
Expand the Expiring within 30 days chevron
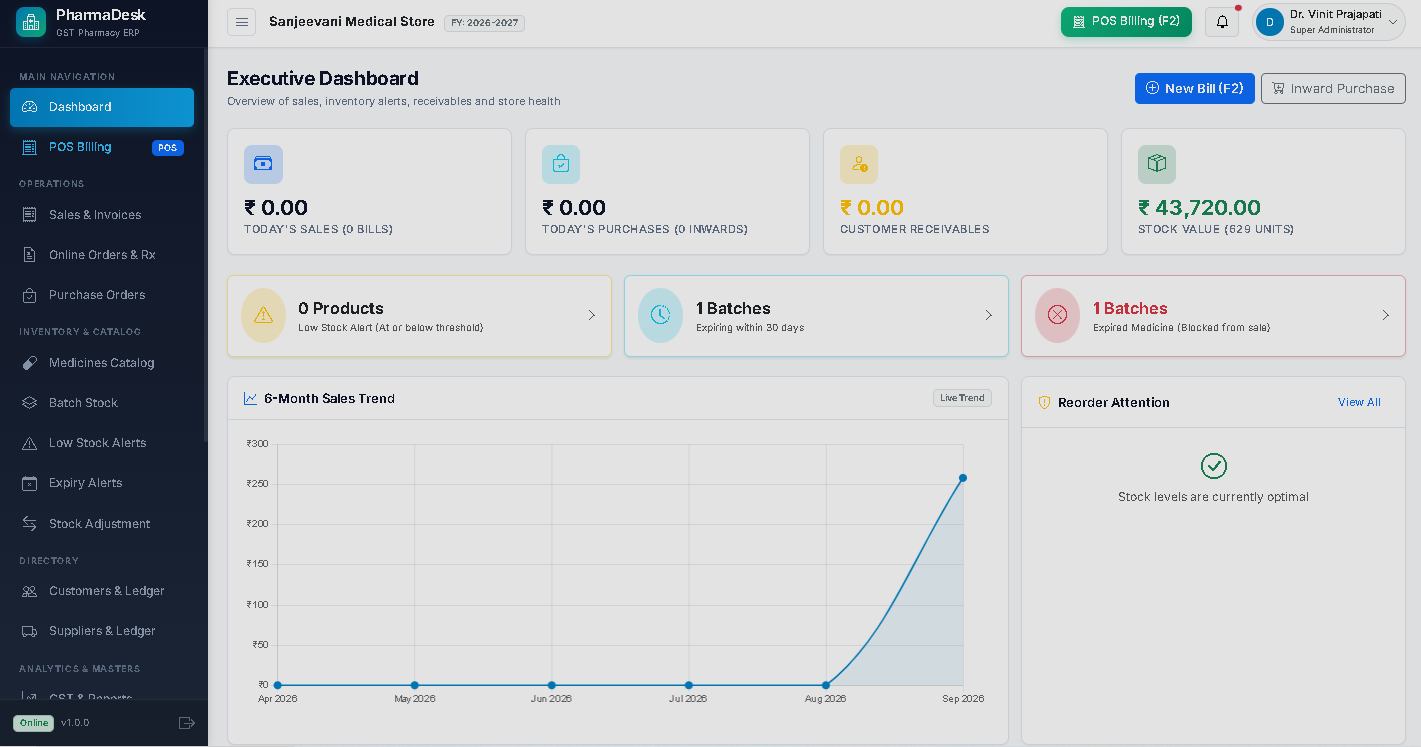(988, 315)
